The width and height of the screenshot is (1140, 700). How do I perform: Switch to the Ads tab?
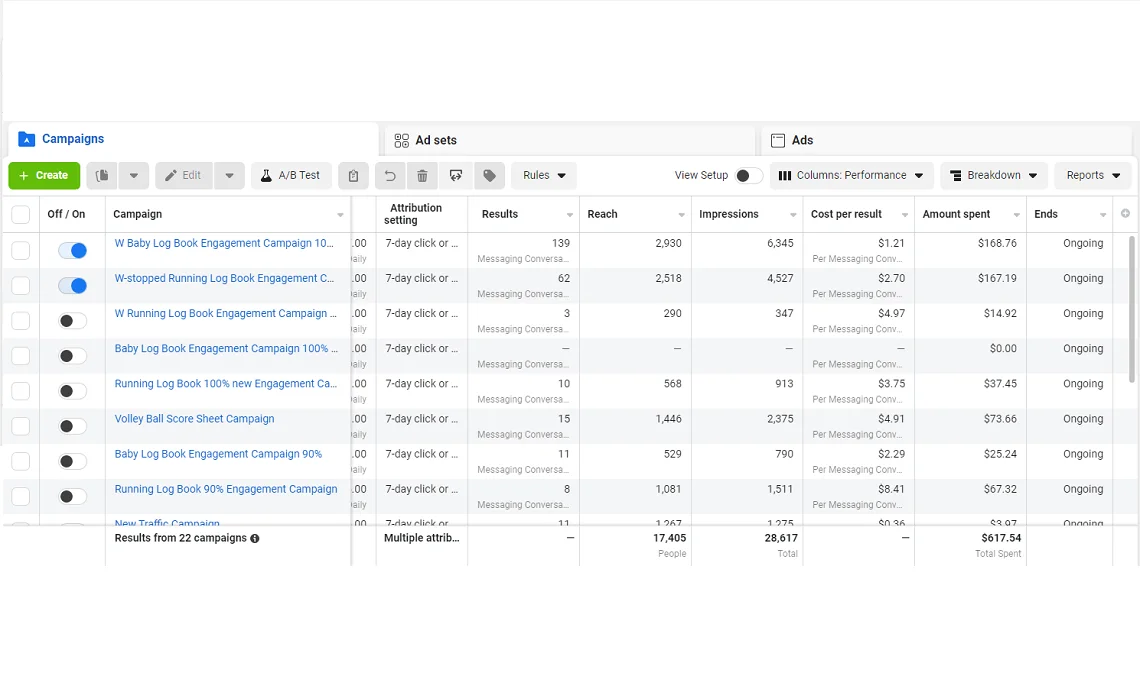(801, 141)
